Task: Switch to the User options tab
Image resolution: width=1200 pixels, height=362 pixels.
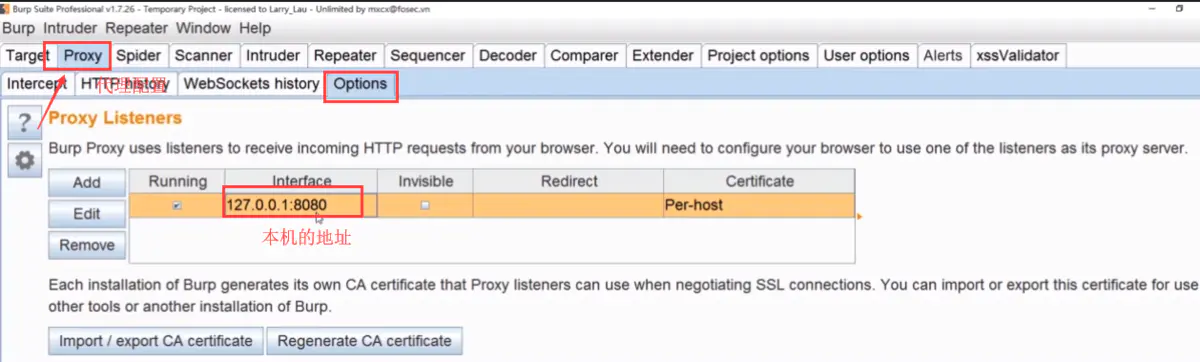Action: click(866, 56)
